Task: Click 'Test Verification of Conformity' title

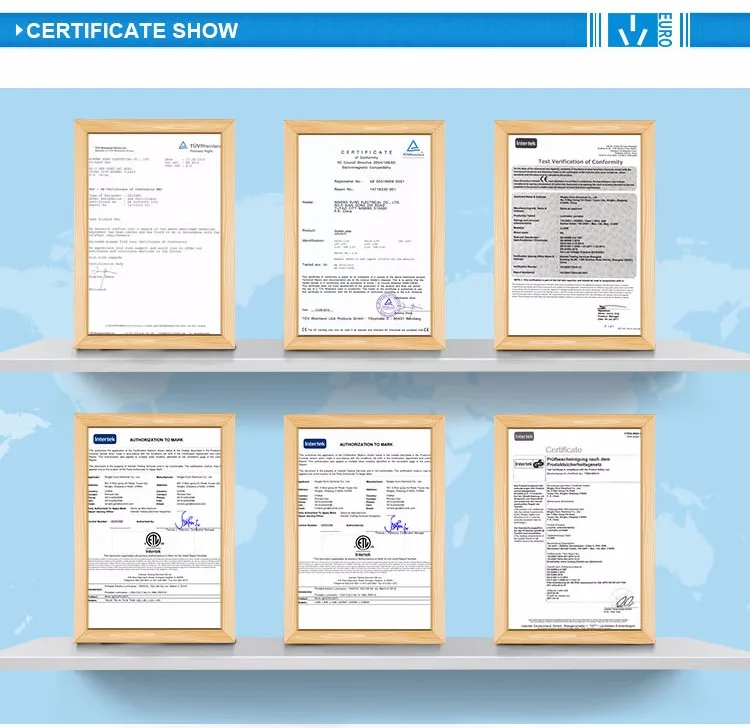Action: point(580,162)
